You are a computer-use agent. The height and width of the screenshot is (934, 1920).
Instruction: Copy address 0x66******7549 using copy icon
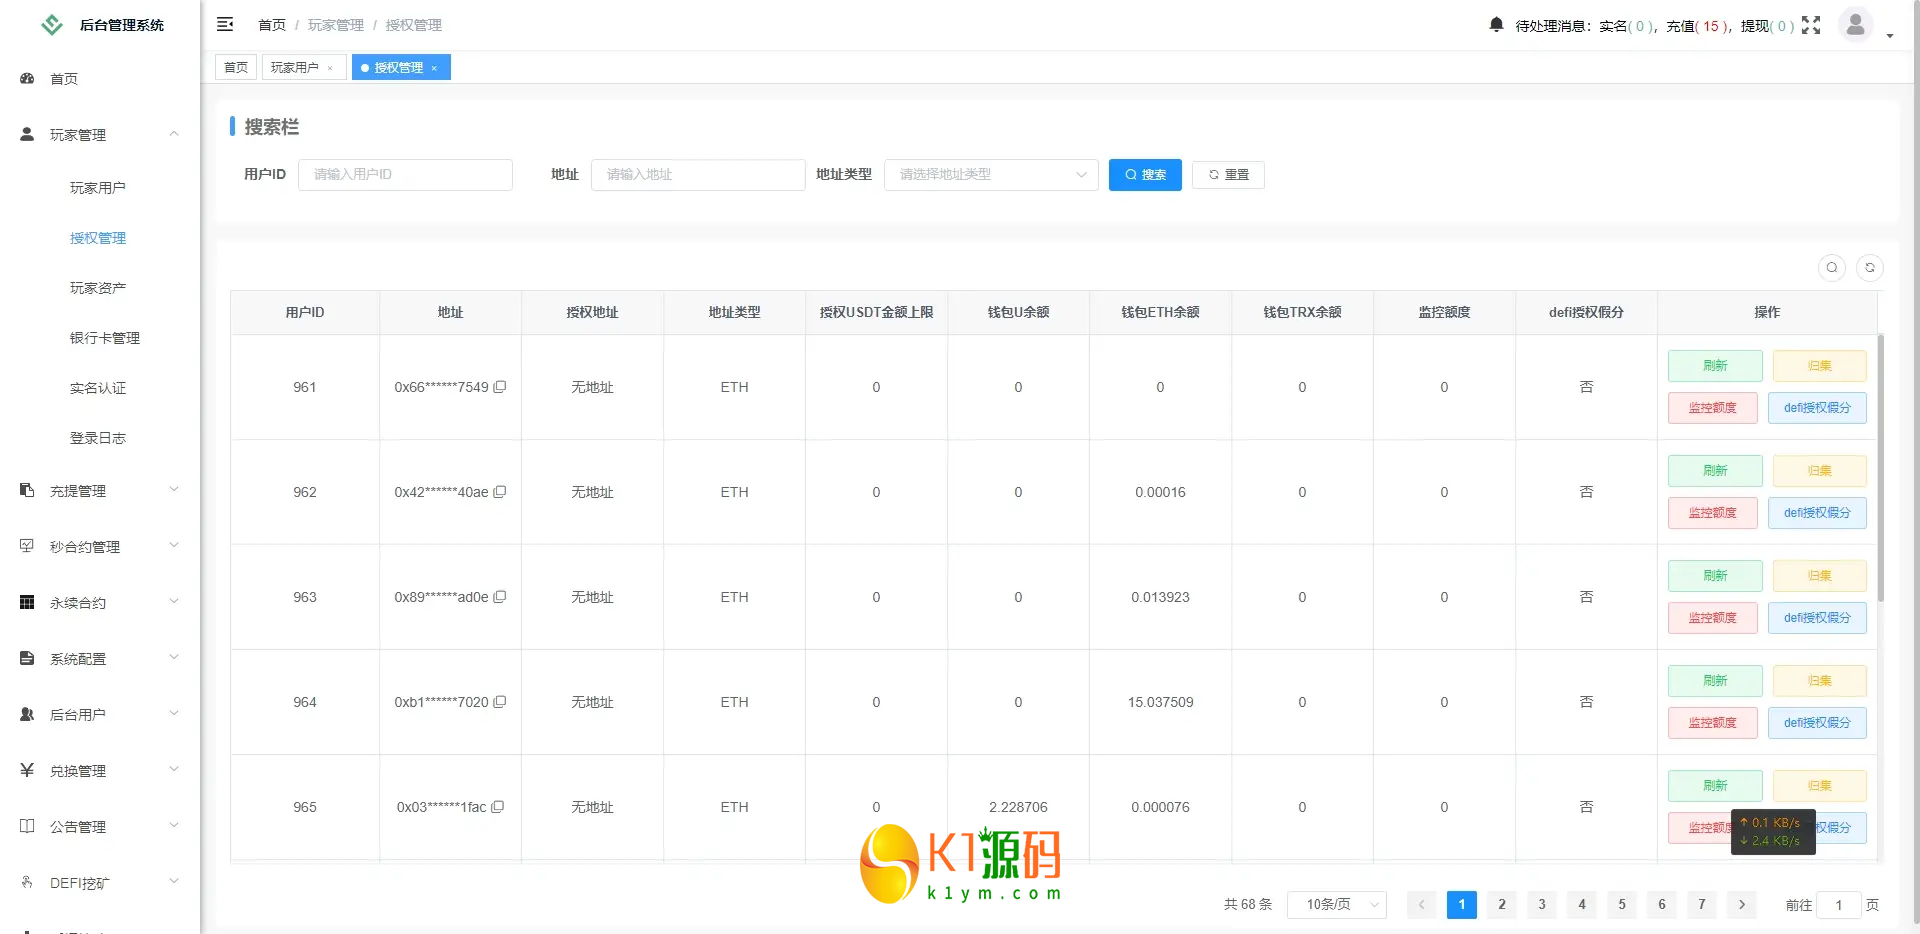pos(500,387)
